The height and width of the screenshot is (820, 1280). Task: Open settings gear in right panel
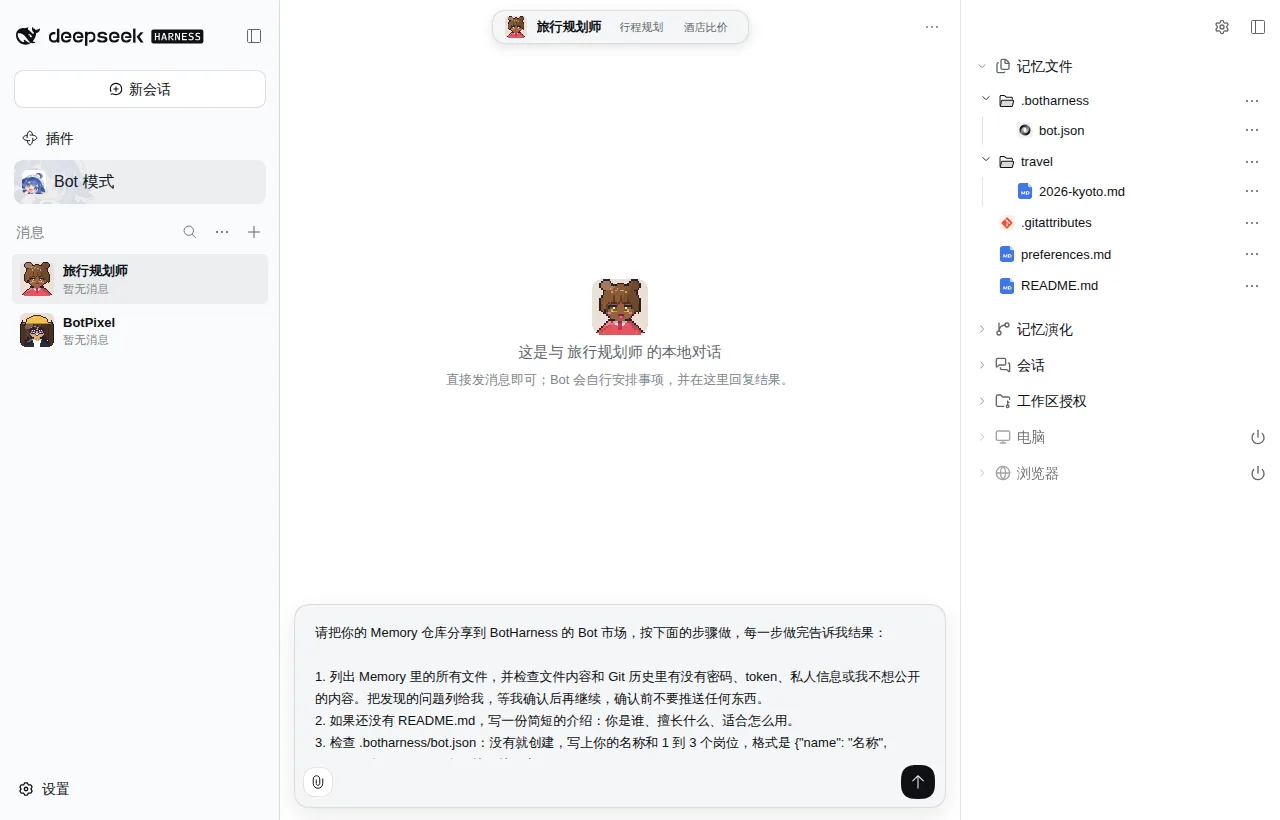coord(1222,27)
